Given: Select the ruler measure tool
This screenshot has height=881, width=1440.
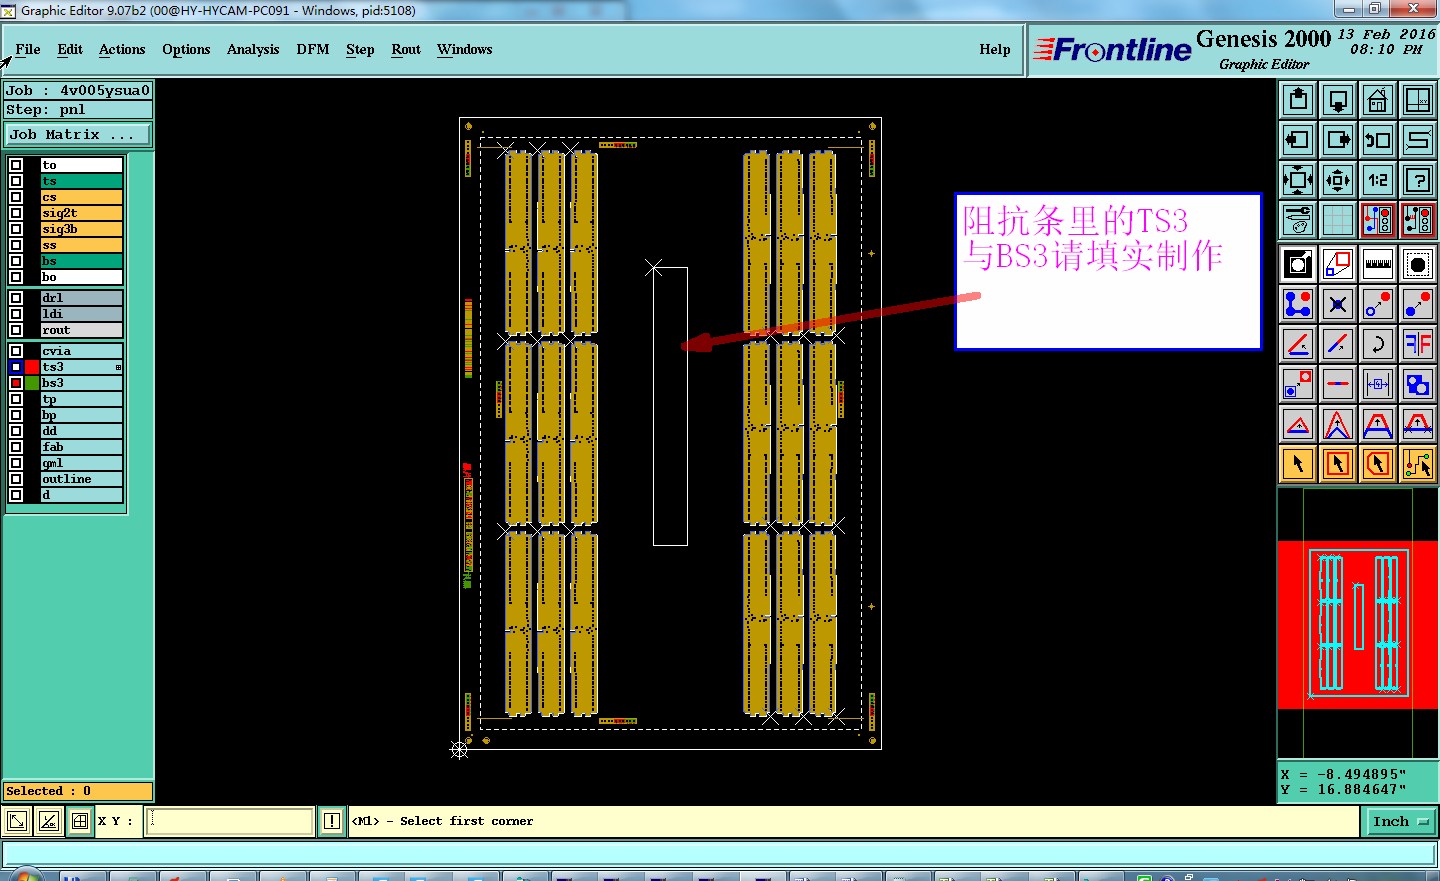Looking at the screenshot, I should pos(1378,264).
